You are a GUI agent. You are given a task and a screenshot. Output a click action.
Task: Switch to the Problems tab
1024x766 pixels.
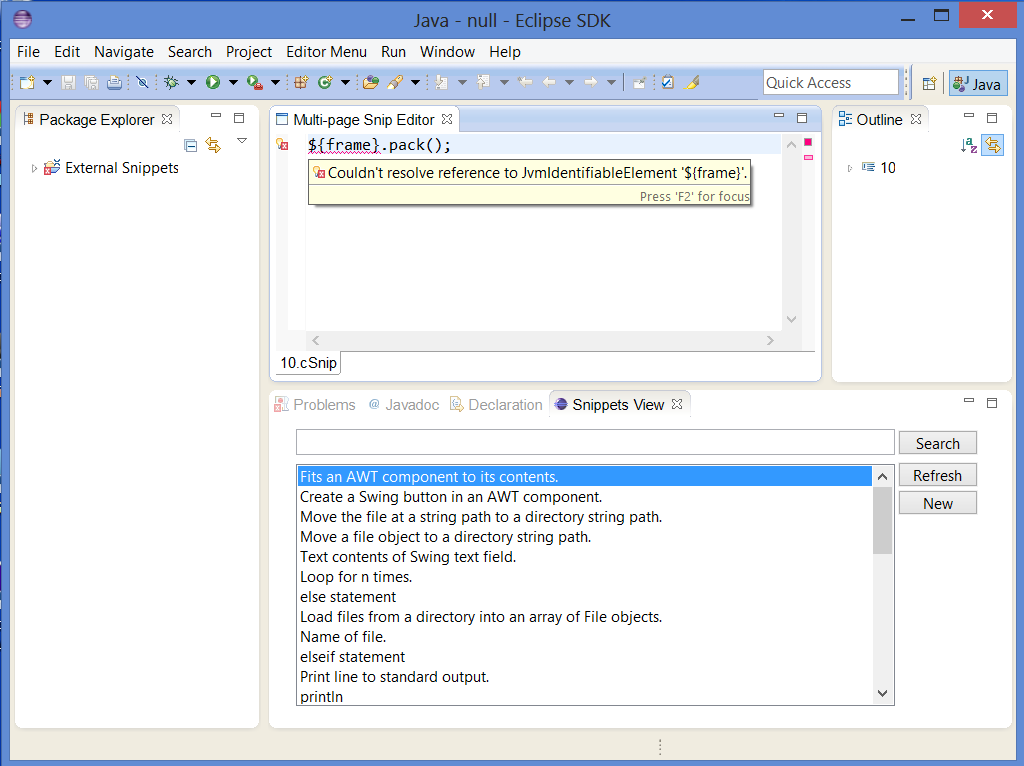coord(315,405)
